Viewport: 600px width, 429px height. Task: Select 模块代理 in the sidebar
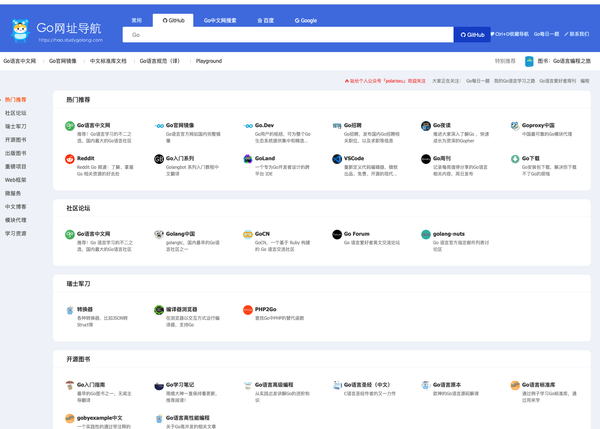tap(16, 220)
